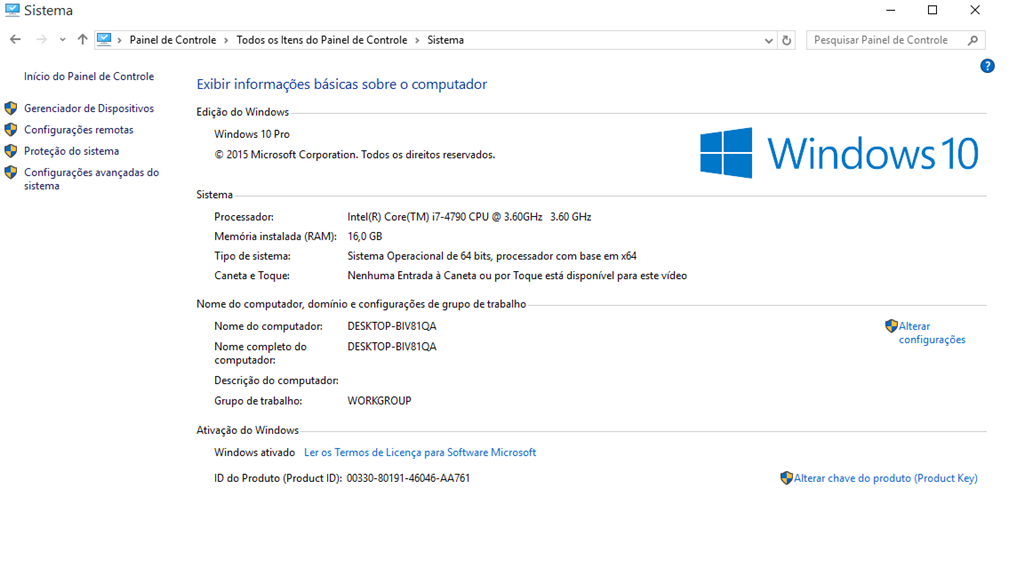Select processor value Intel Core i7-4790

coord(469,217)
